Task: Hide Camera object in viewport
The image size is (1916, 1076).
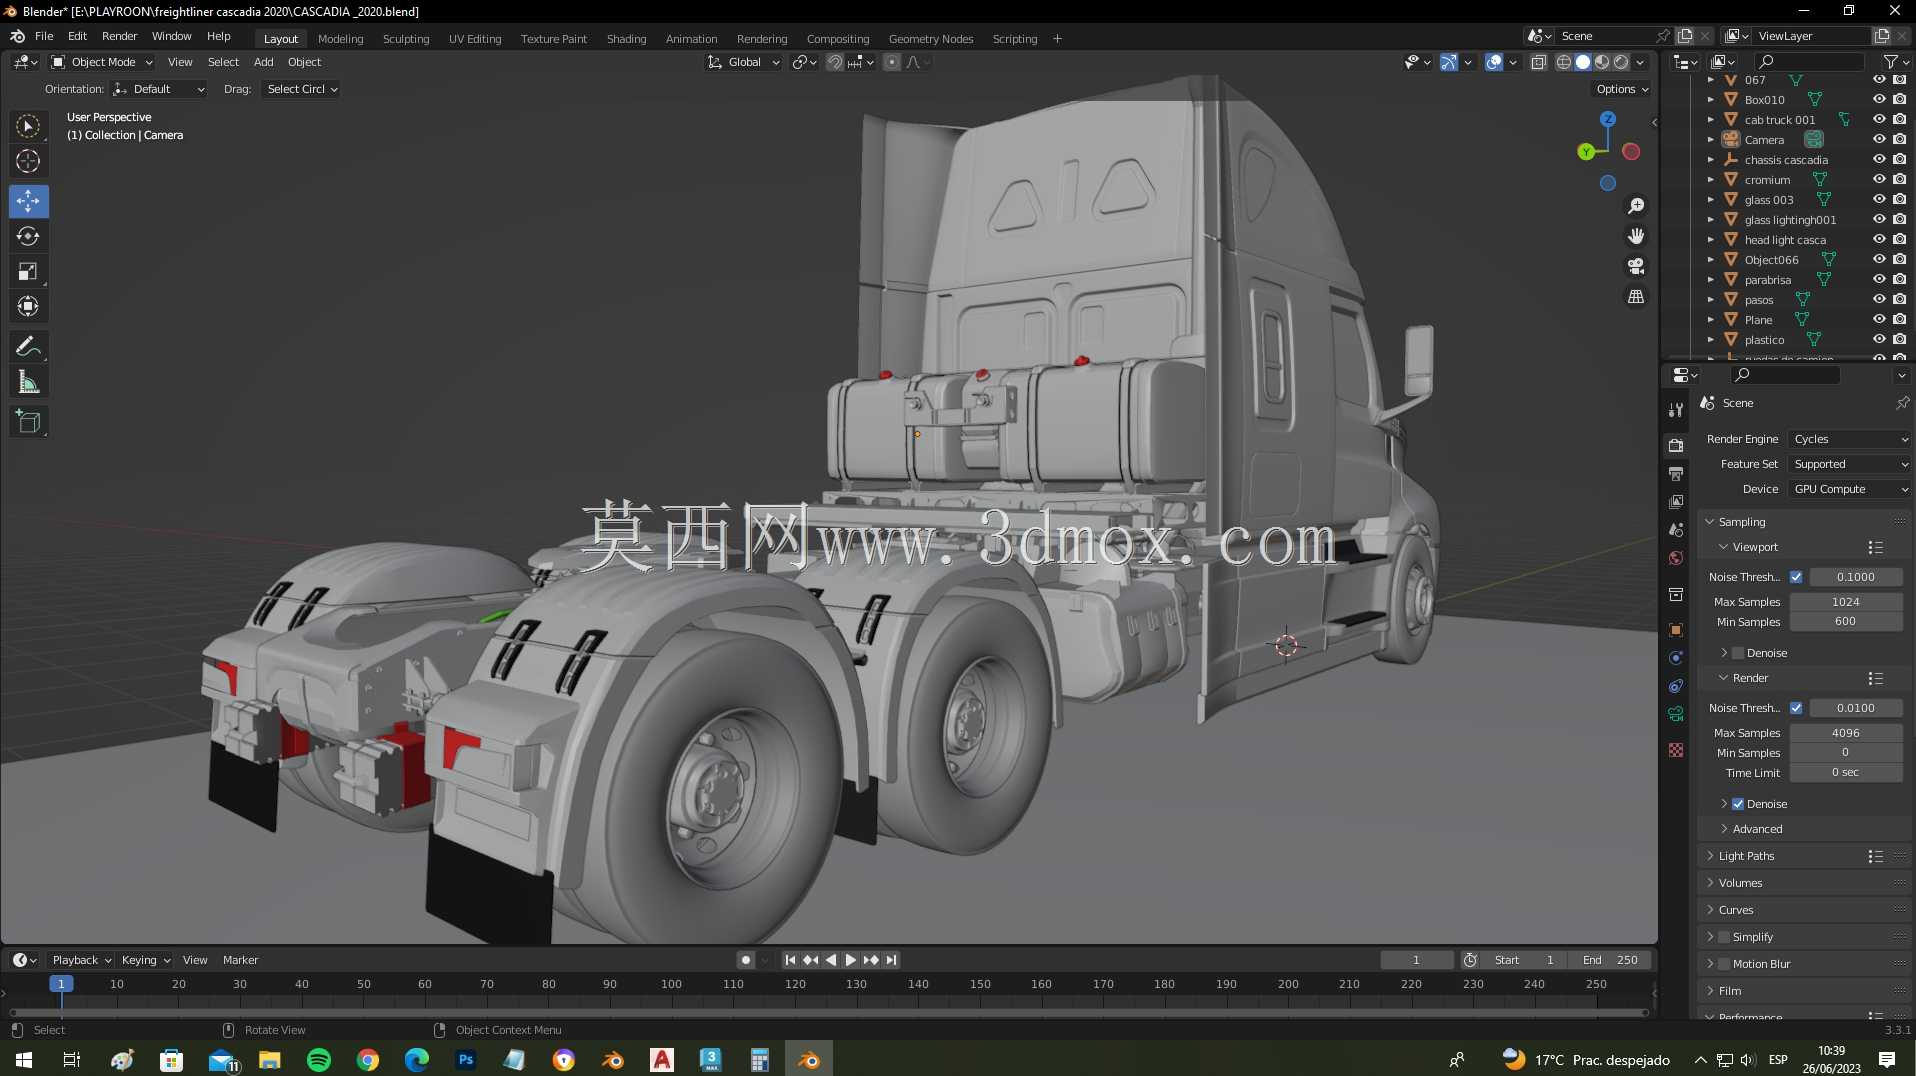Action: [1879, 140]
